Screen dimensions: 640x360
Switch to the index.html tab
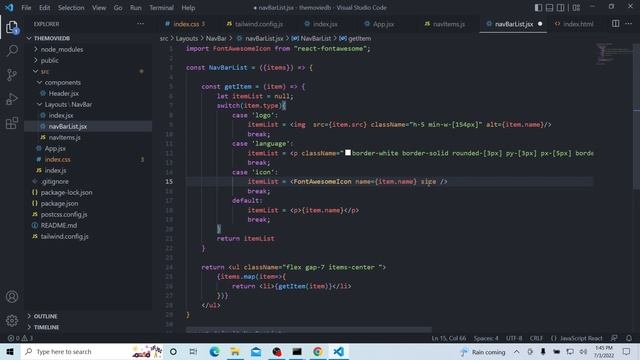coord(578,24)
